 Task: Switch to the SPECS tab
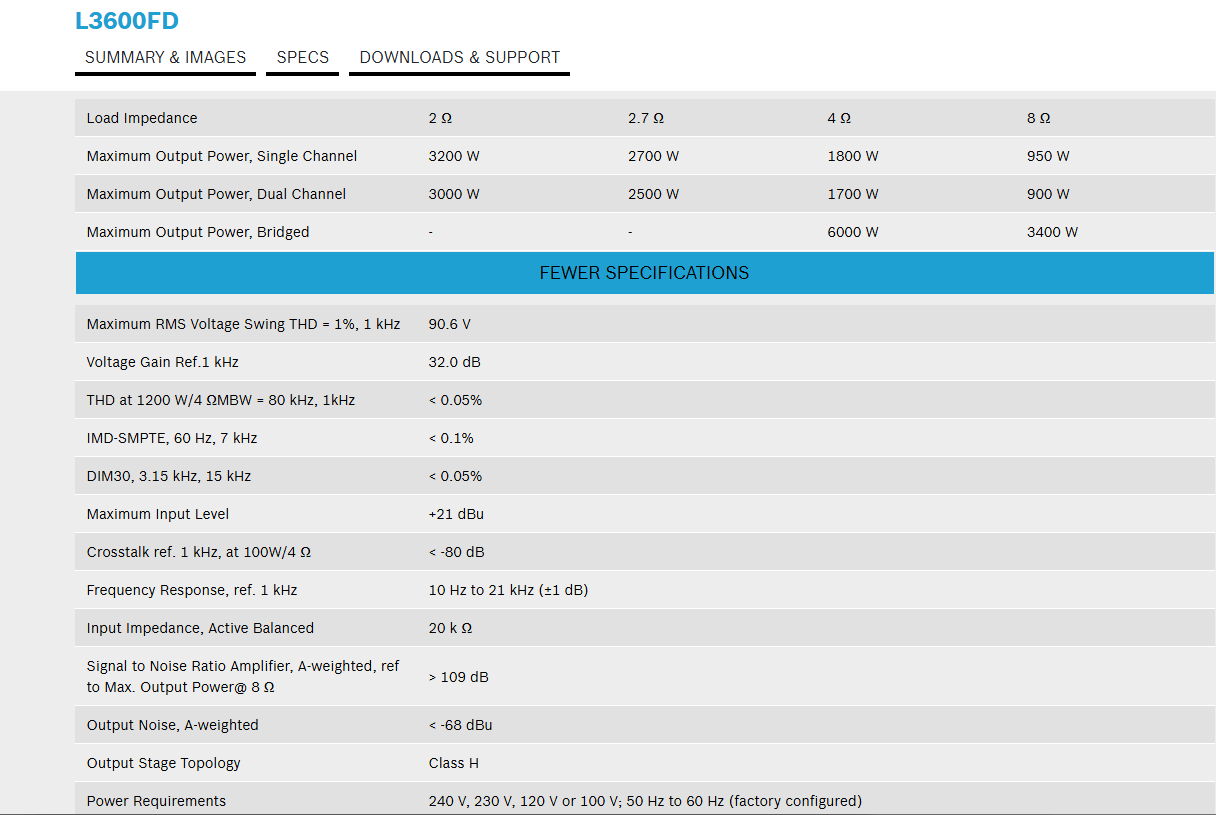click(x=302, y=57)
